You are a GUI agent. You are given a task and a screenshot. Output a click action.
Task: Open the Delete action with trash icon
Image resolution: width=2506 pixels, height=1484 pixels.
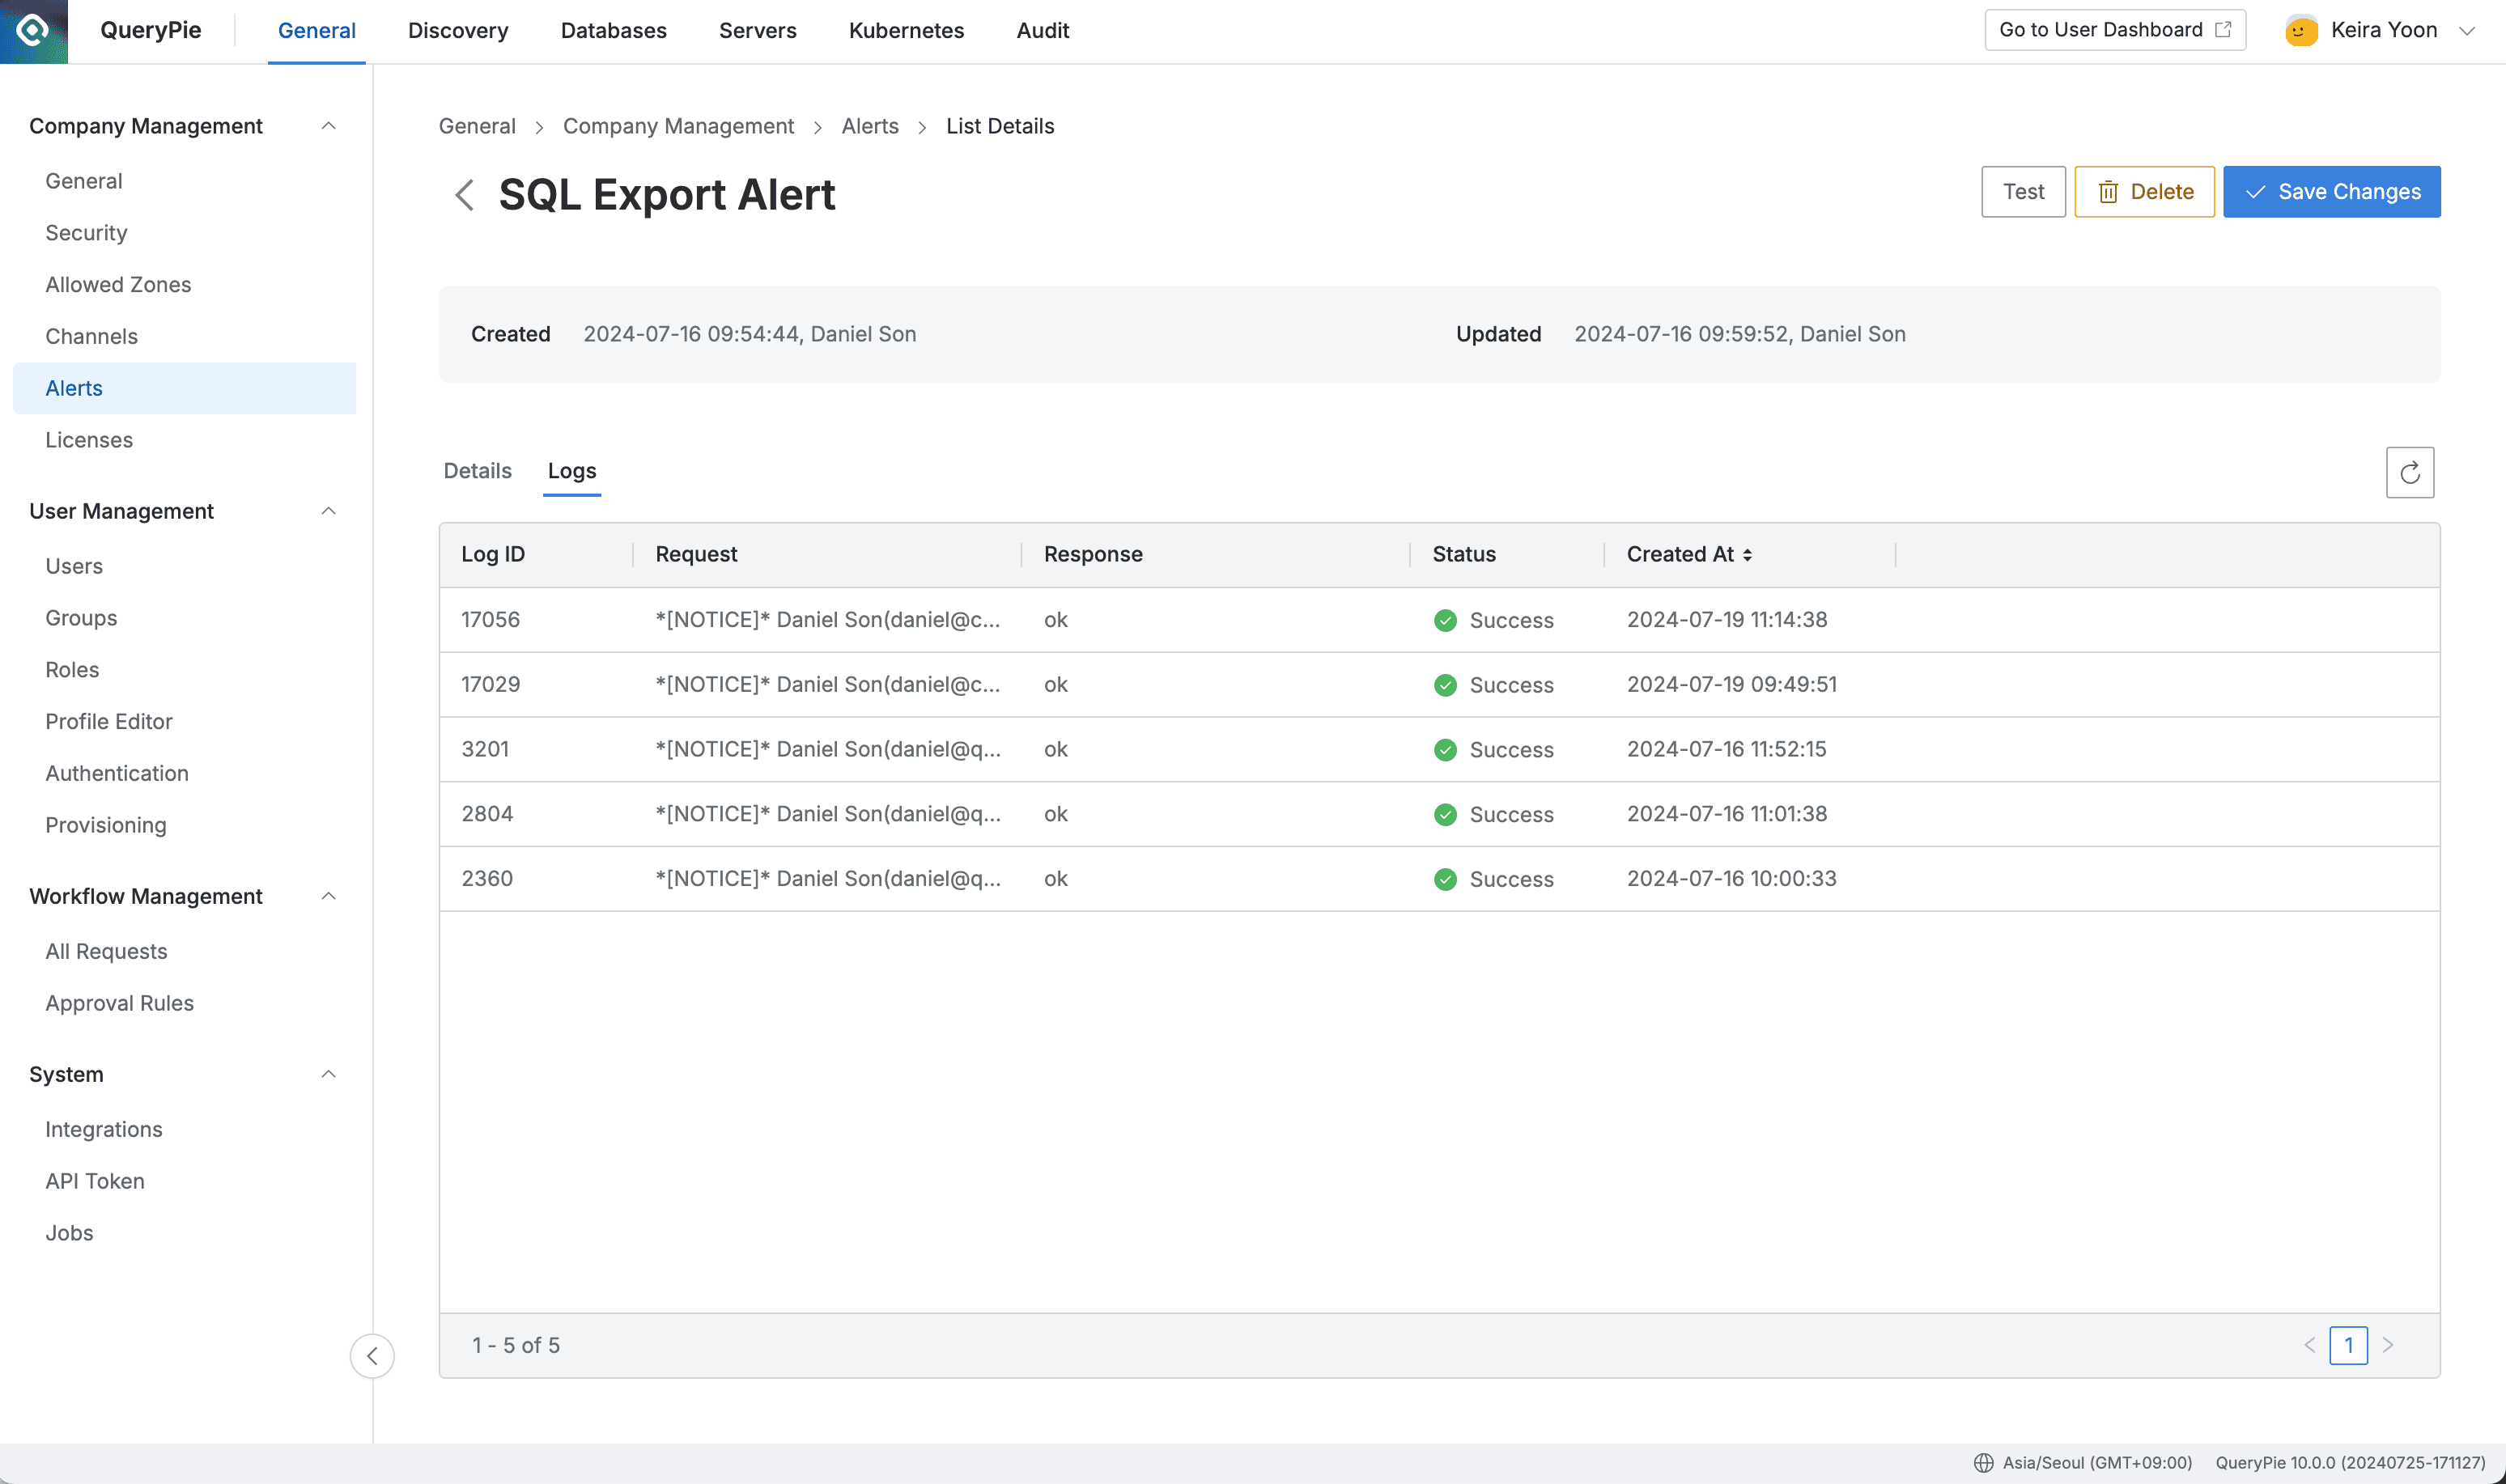click(x=2143, y=191)
